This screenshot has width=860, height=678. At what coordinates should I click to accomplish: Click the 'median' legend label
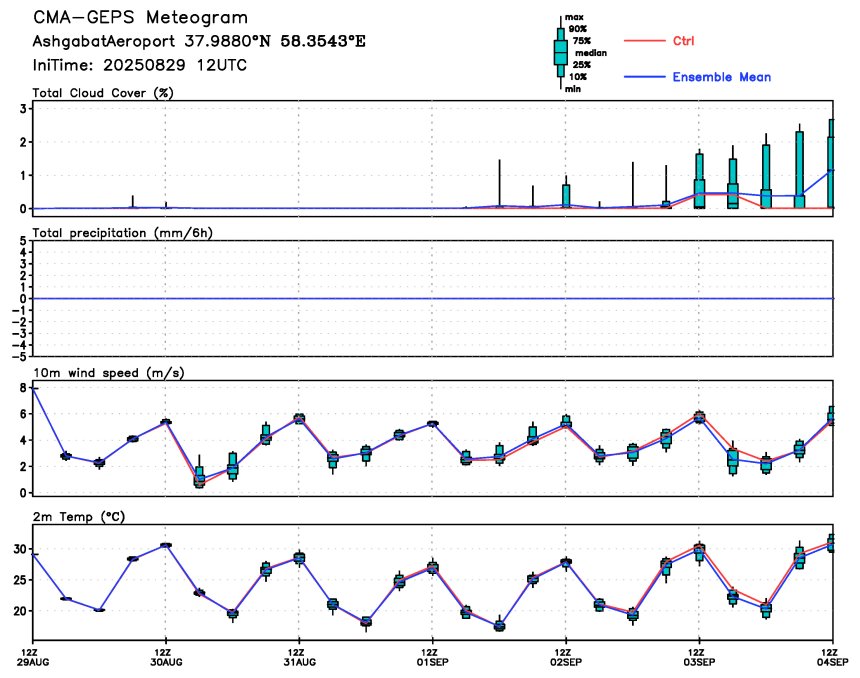(591, 53)
